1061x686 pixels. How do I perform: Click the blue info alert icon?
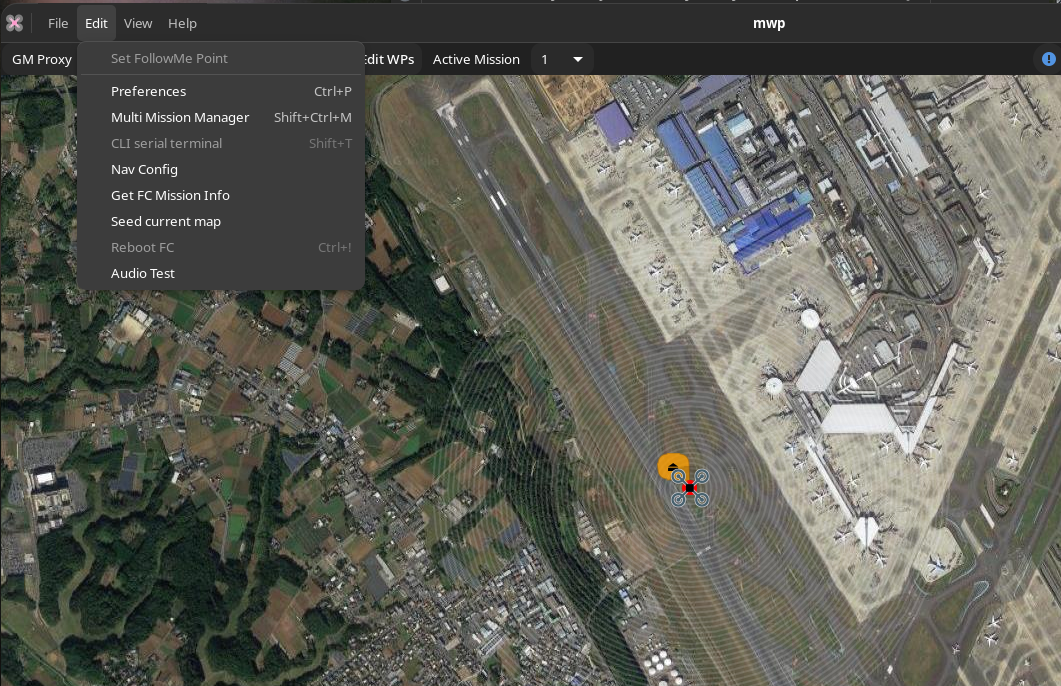pos(1048,60)
